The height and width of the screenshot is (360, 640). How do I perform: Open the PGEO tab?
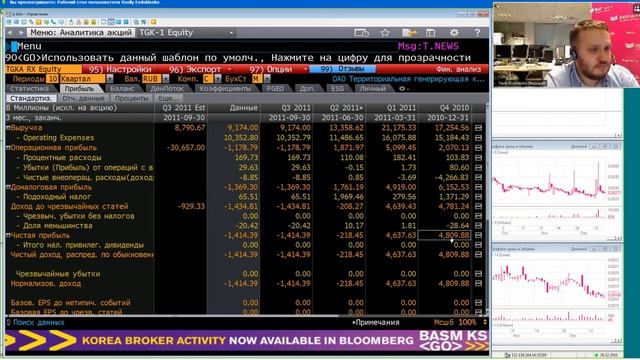275,89
